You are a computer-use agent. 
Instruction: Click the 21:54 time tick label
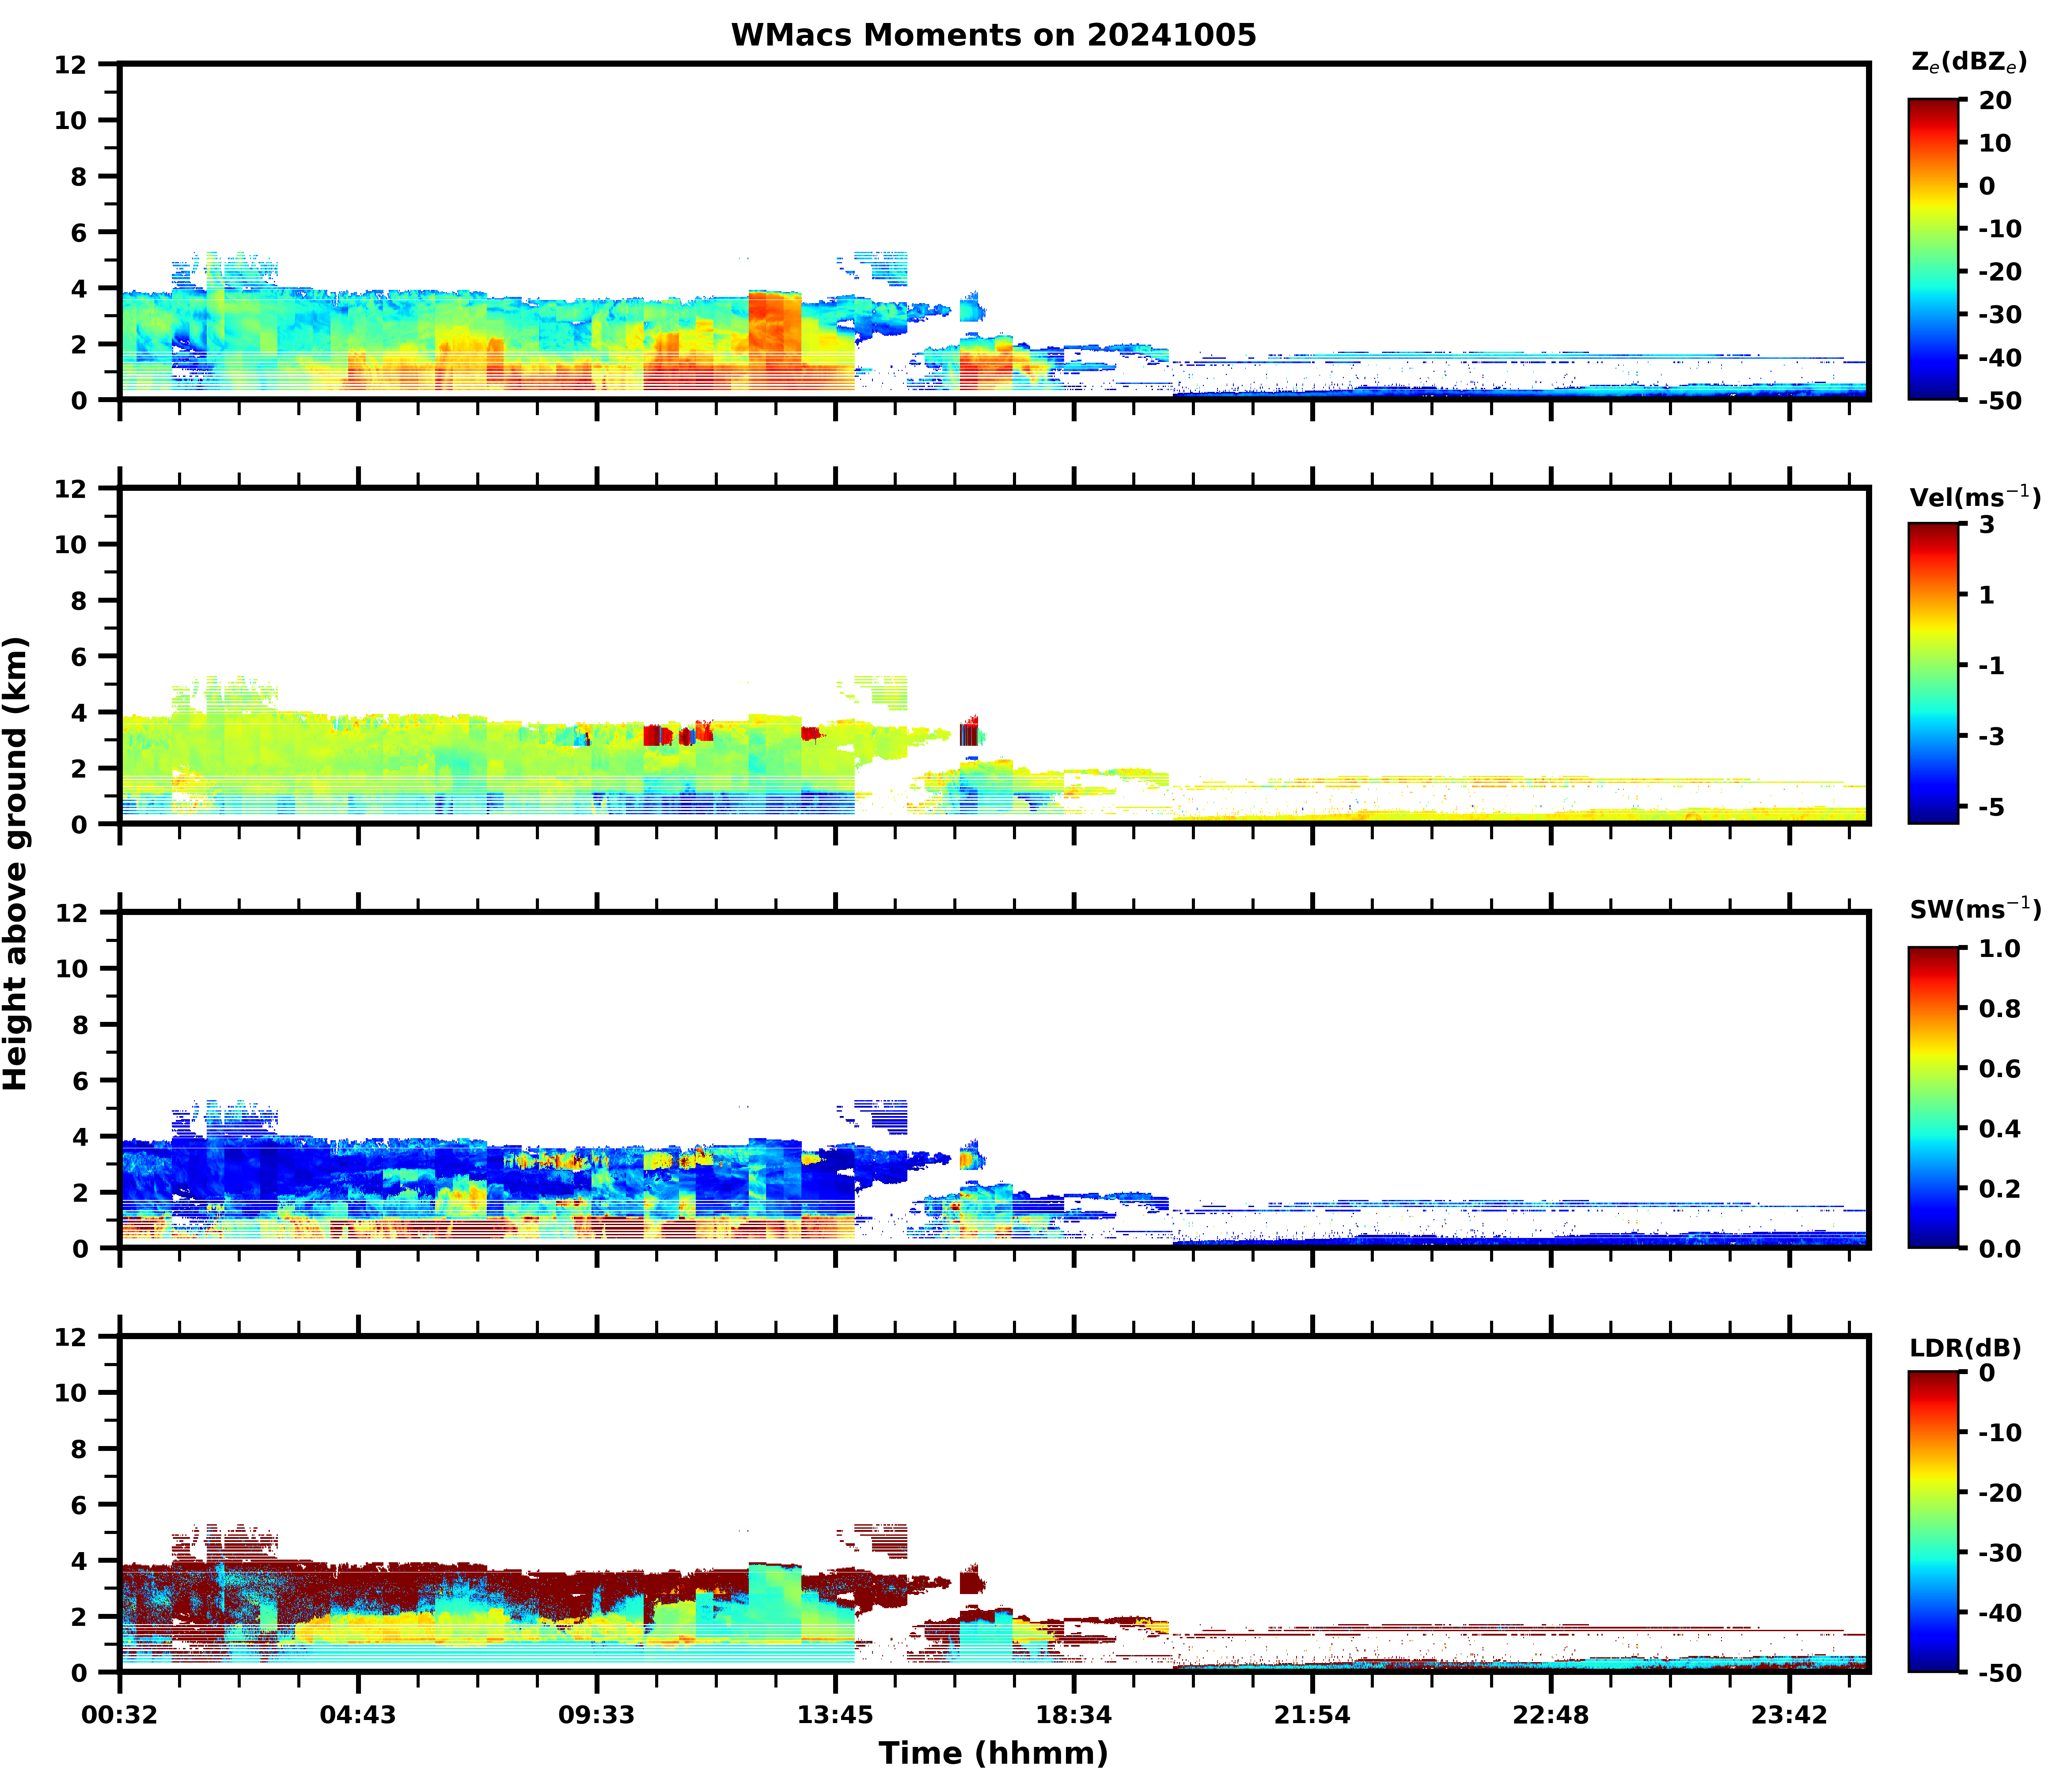1312,1716
